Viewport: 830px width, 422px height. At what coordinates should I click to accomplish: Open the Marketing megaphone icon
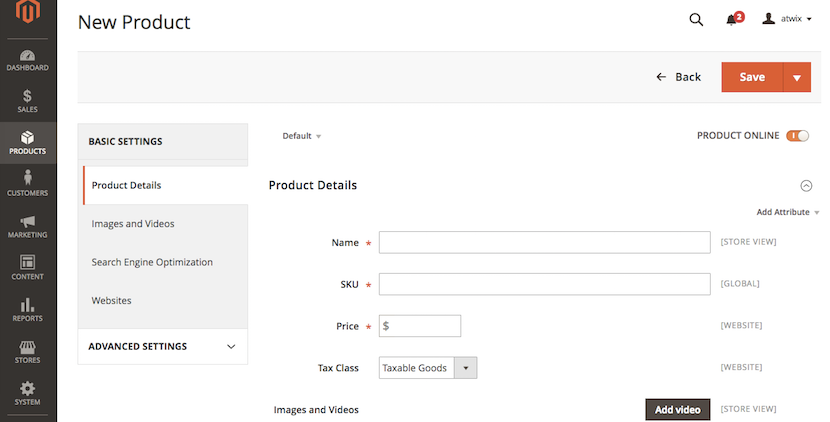(x=28, y=226)
